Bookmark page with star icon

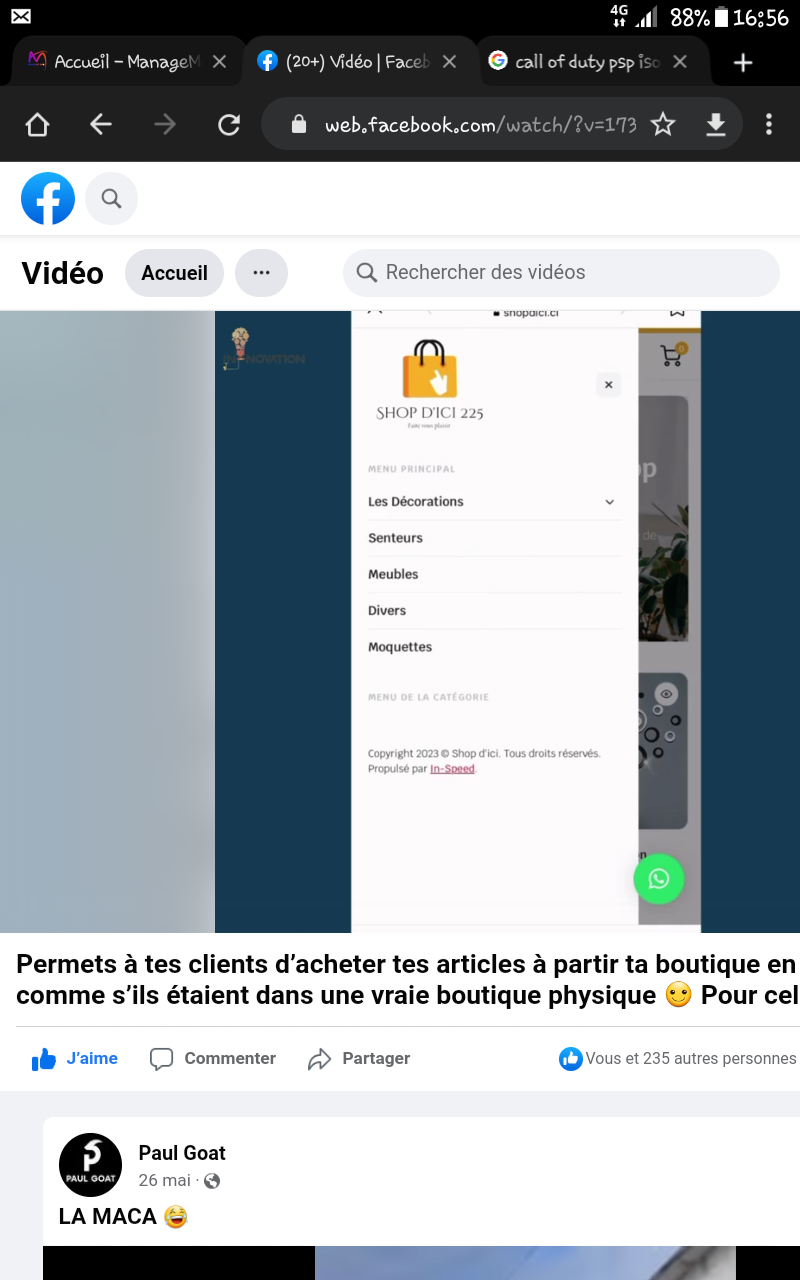662,124
